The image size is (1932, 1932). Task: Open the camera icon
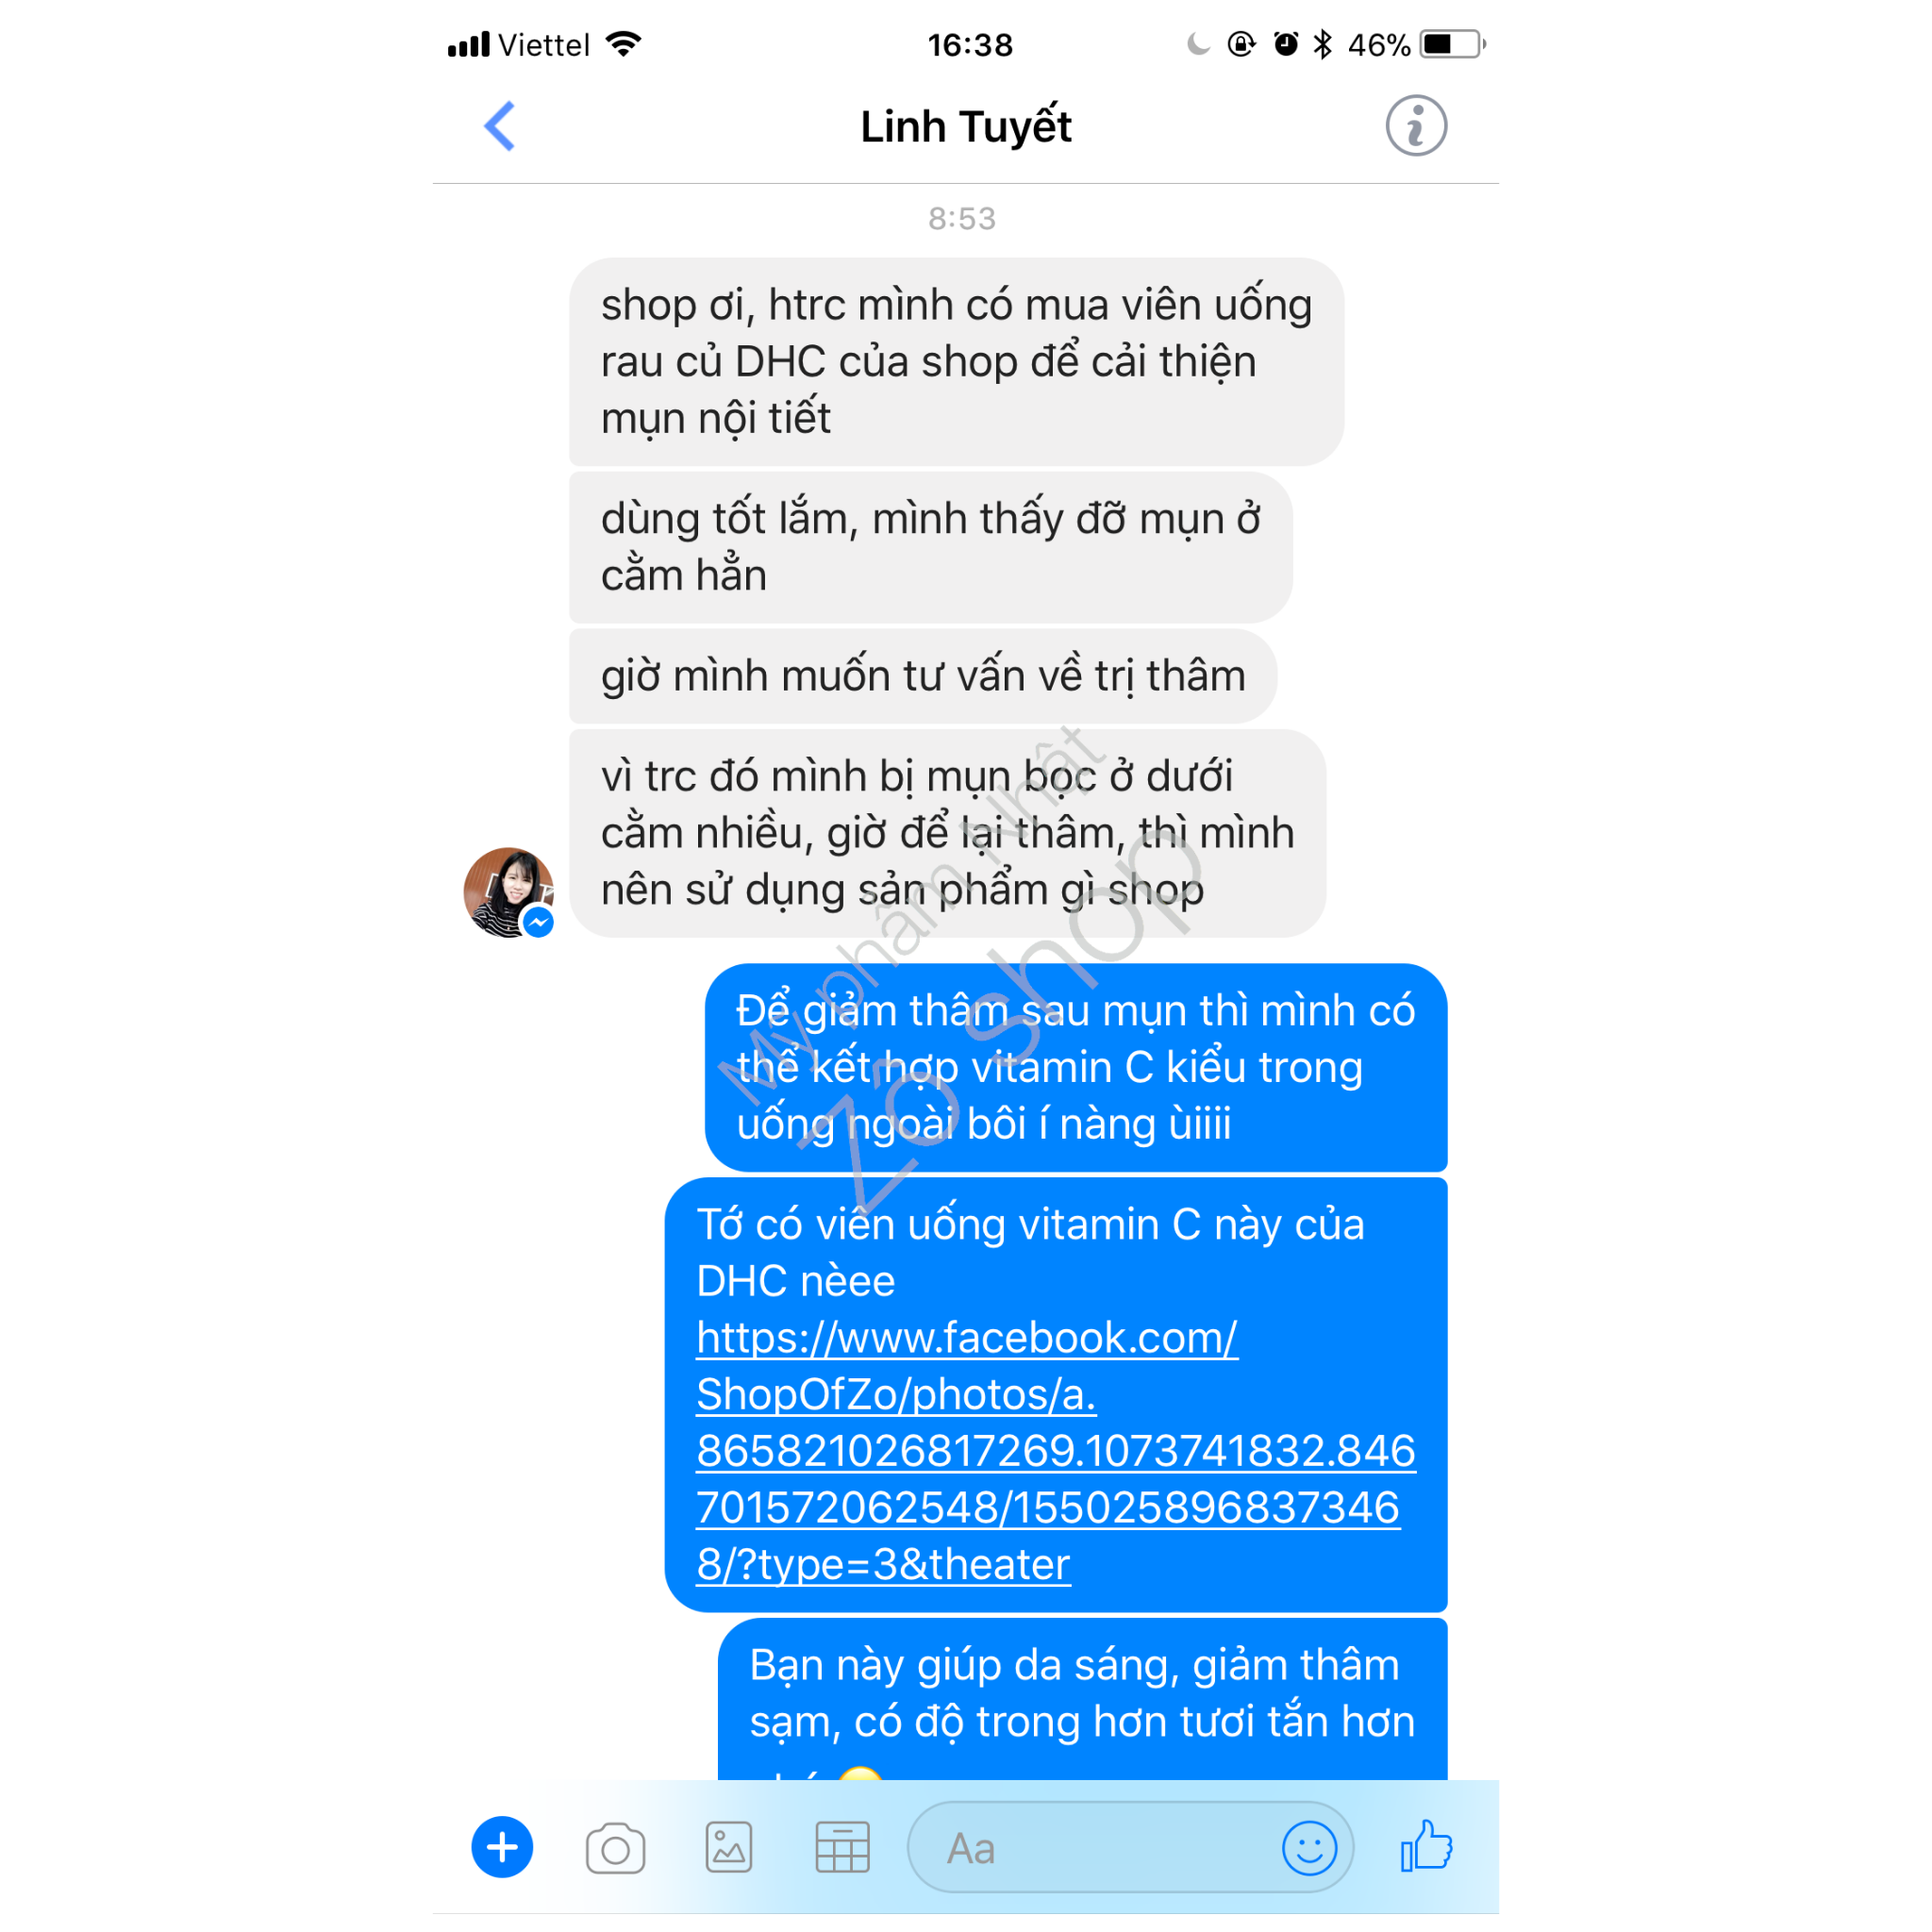(615, 1848)
